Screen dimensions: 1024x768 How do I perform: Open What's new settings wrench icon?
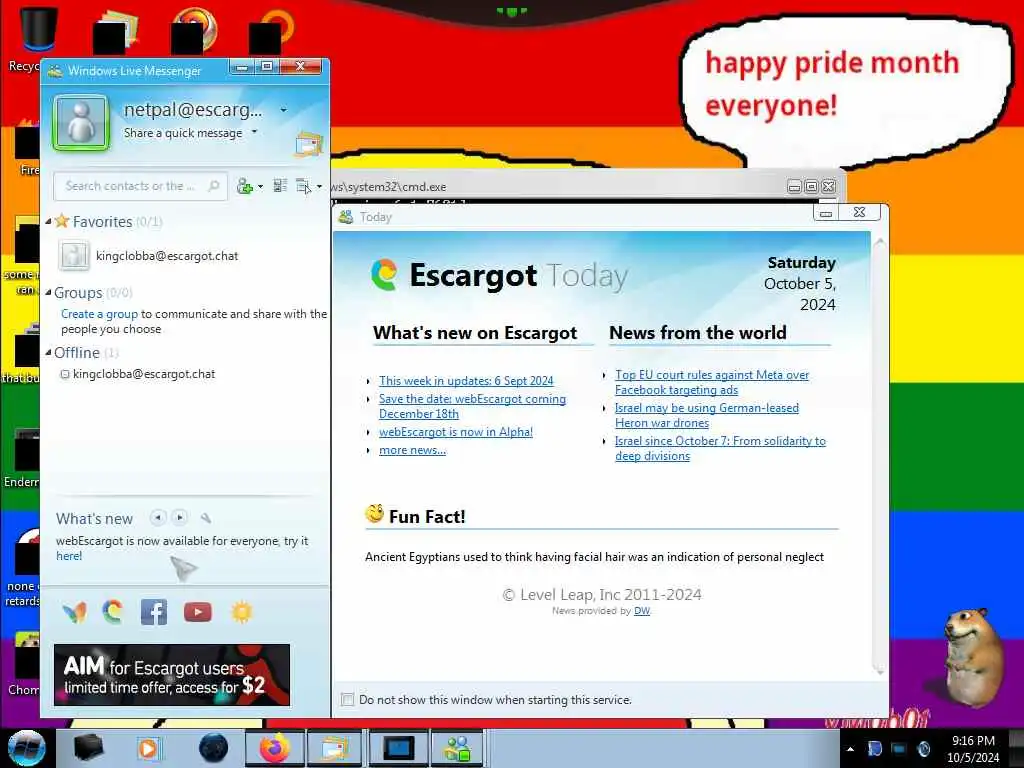[206, 519]
